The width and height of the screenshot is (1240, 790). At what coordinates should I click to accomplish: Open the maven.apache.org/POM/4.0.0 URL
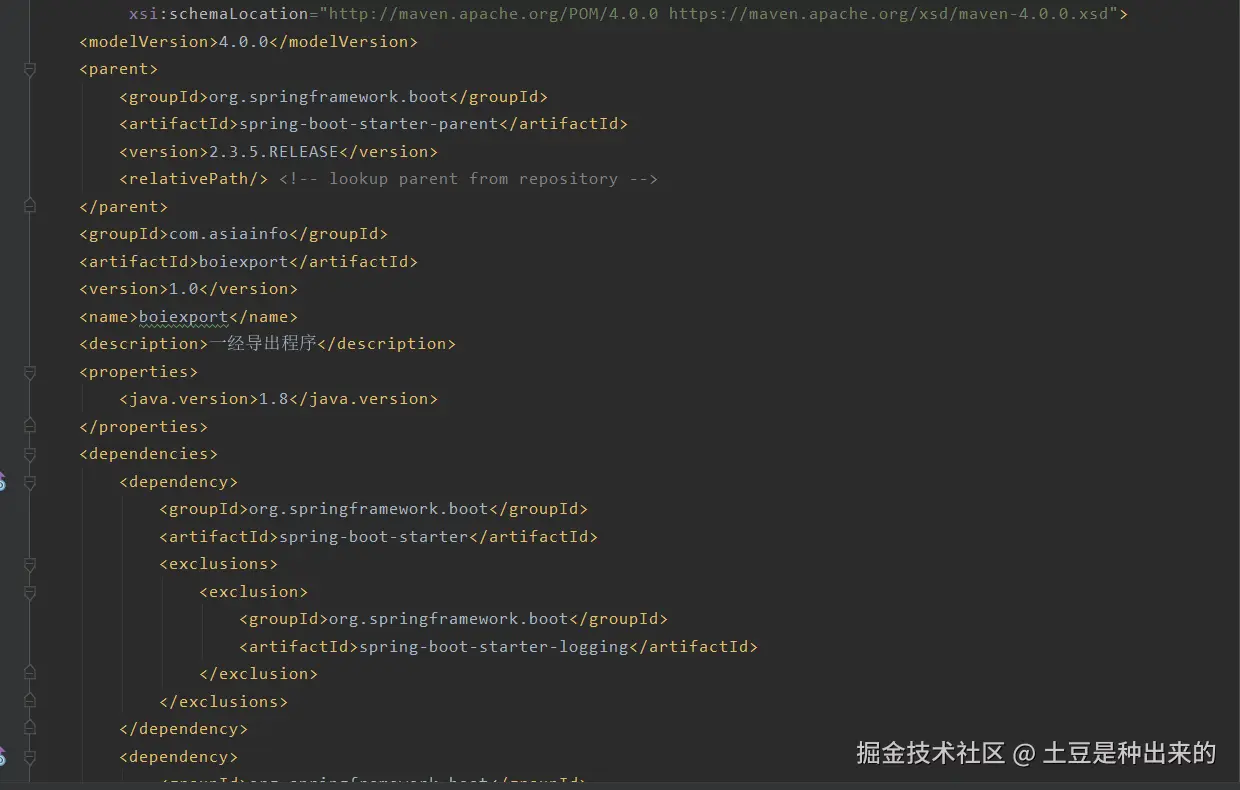[x=493, y=14]
